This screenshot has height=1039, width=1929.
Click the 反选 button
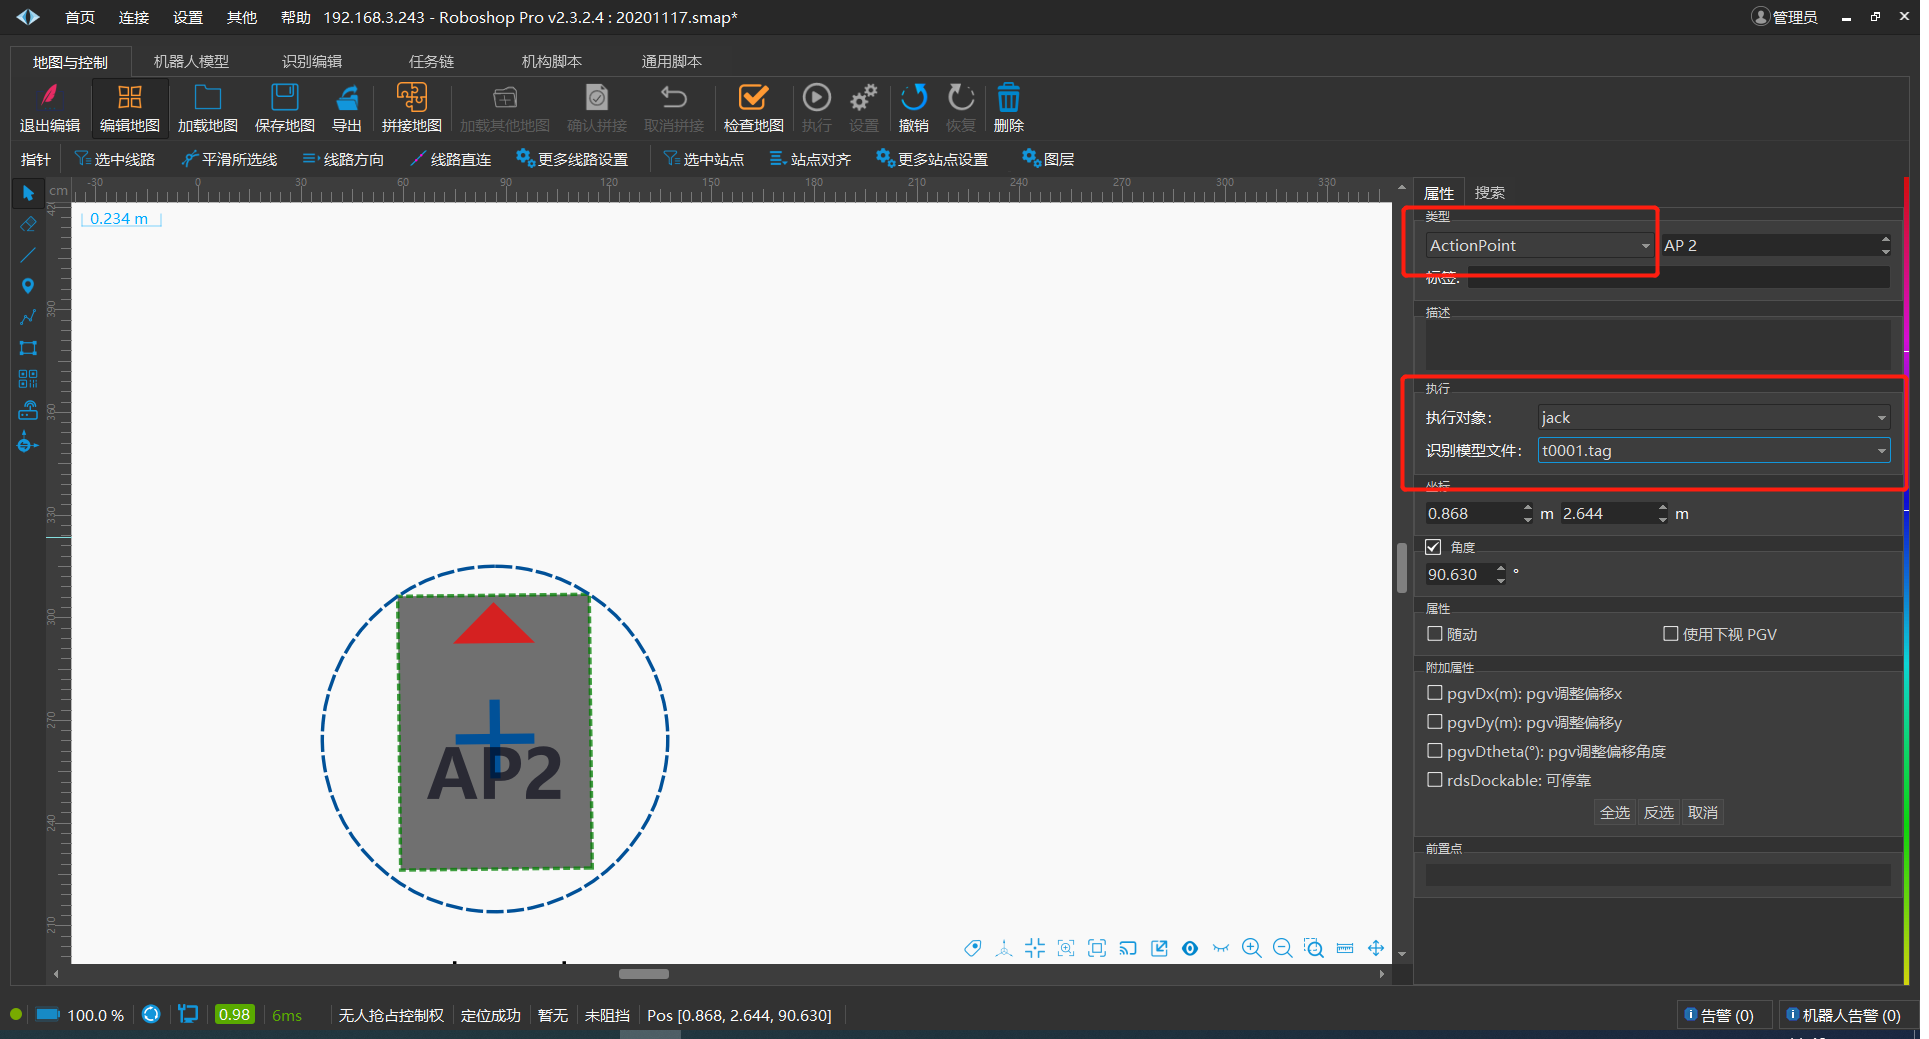pos(1658,813)
